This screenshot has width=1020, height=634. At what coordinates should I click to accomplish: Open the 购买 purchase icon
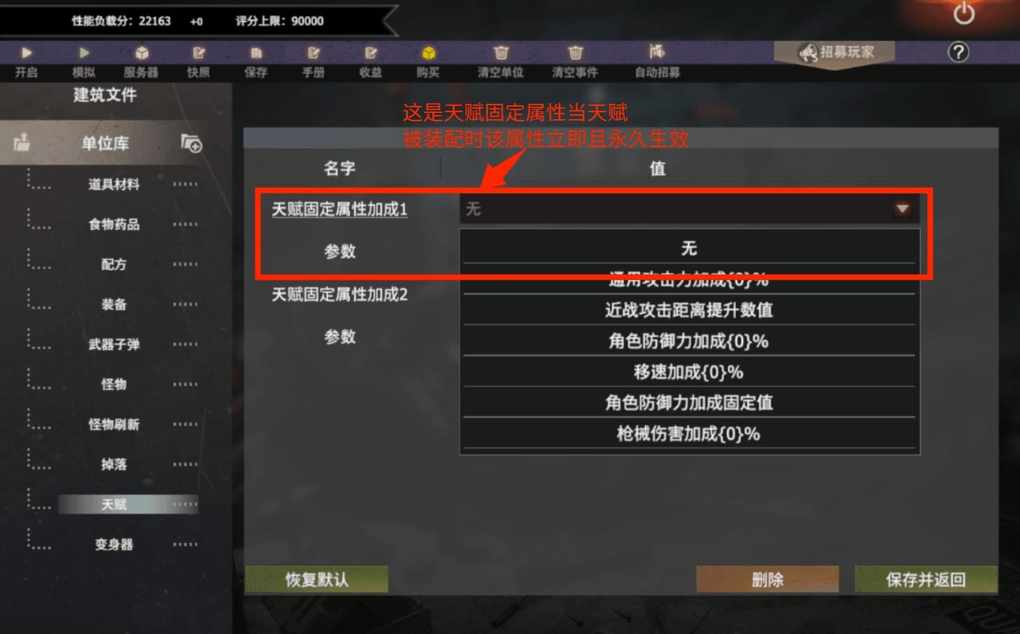pyautogui.click(x=428, y=53)
